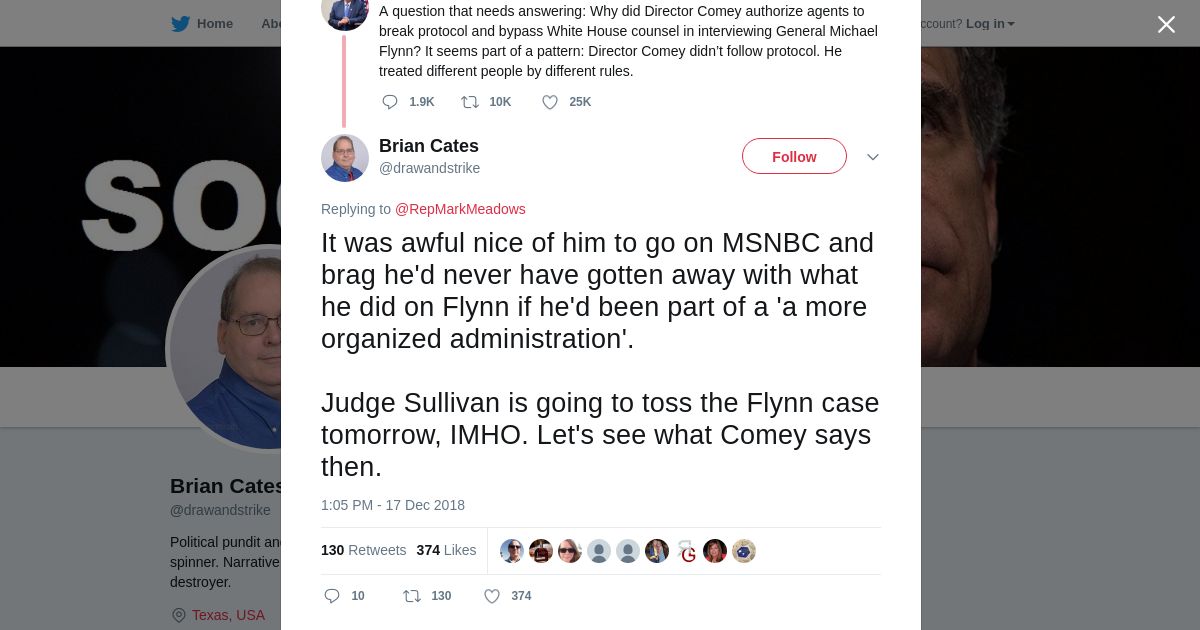Image resolution: width=1200 pixels, height=630 pixels.
Task: Click the first liker's avatar thumbnail
Action: point(512,551)
